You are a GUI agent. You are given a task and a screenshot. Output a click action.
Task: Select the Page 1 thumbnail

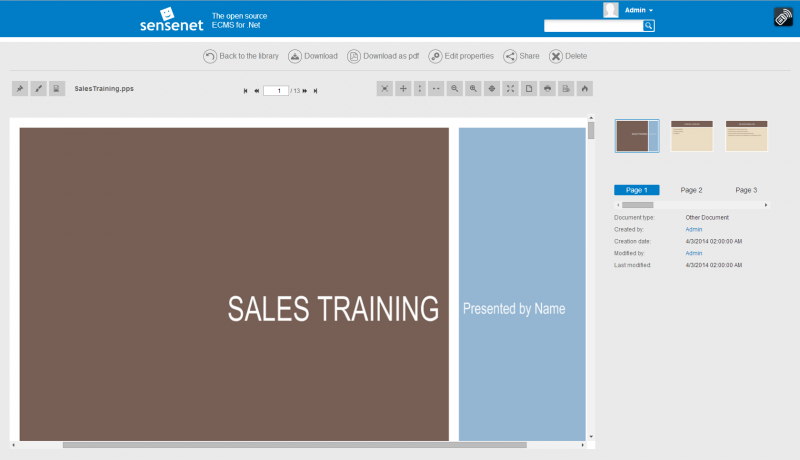pyautogui.click(x=637, y=136)
